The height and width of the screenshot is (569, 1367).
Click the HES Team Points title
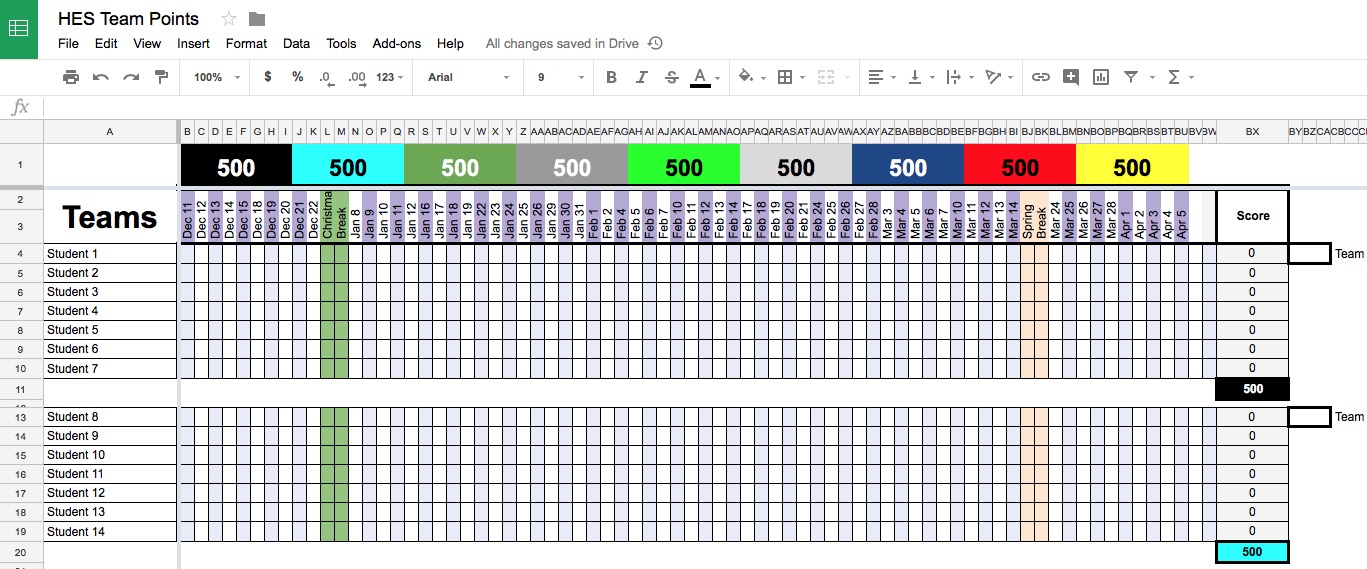(x=128, y=18)
